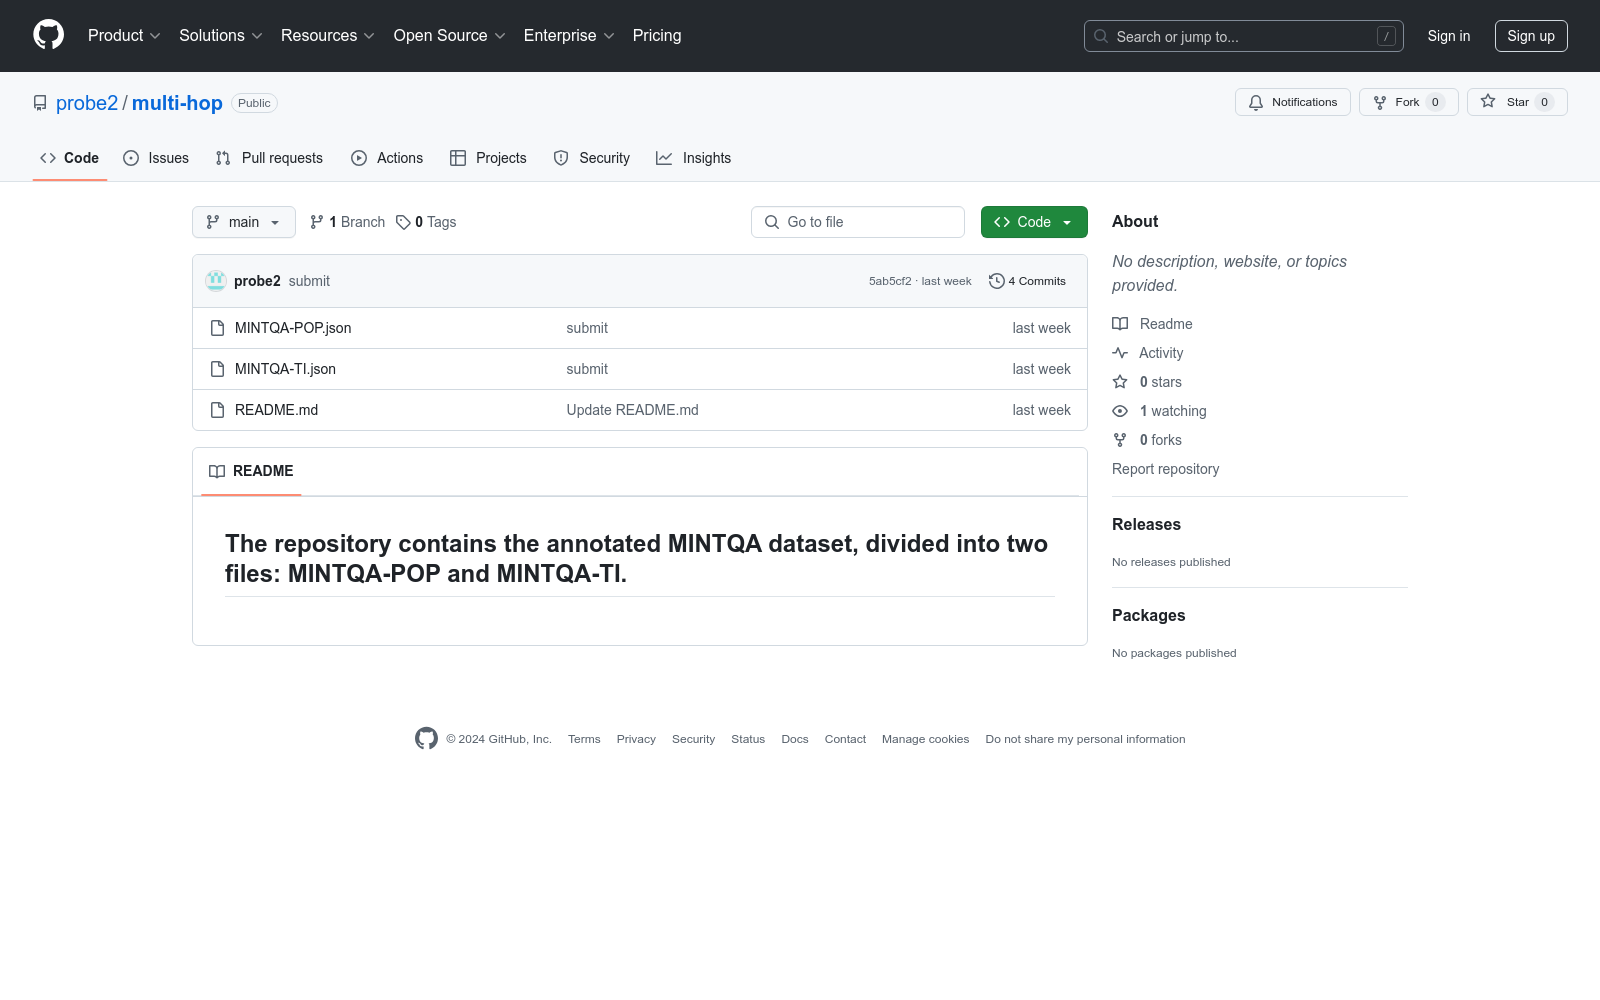Open the latest commit message 'submit'

tap(309, 281)
